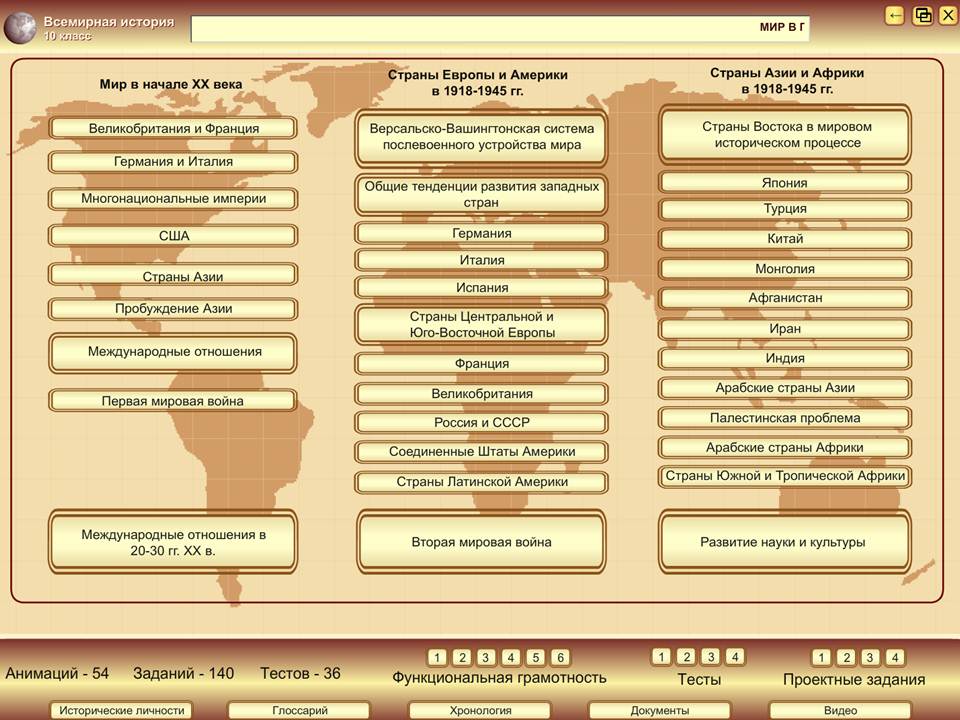This screenshot has height=720, width=960.
Task: Open the Многонациональные империи topic
Action: 173,199
